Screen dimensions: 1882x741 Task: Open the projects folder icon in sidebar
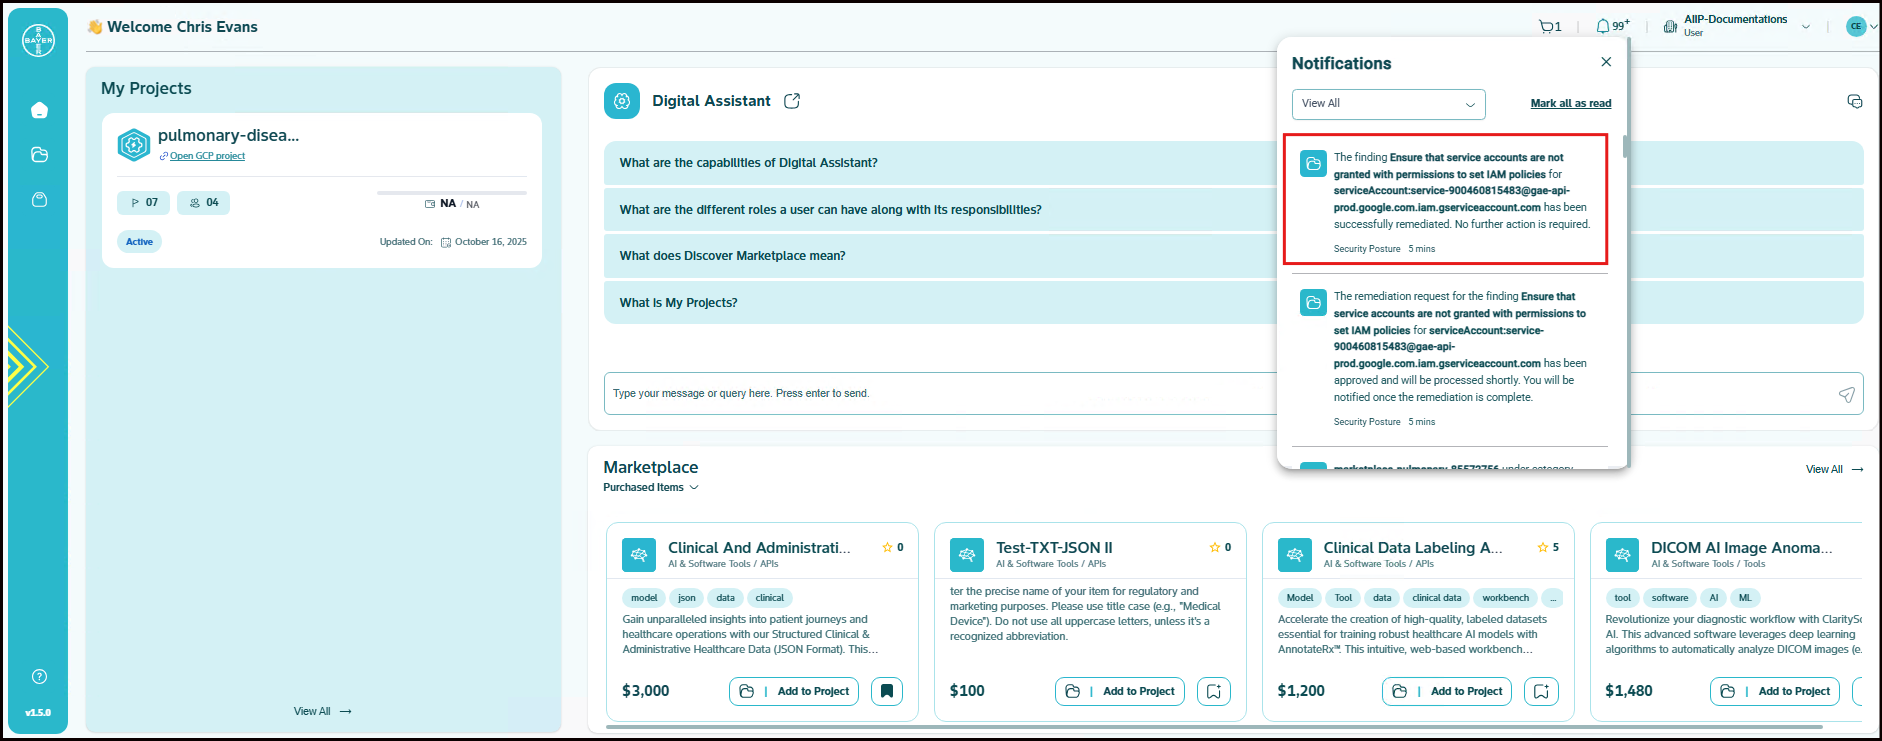coord(39,155)
